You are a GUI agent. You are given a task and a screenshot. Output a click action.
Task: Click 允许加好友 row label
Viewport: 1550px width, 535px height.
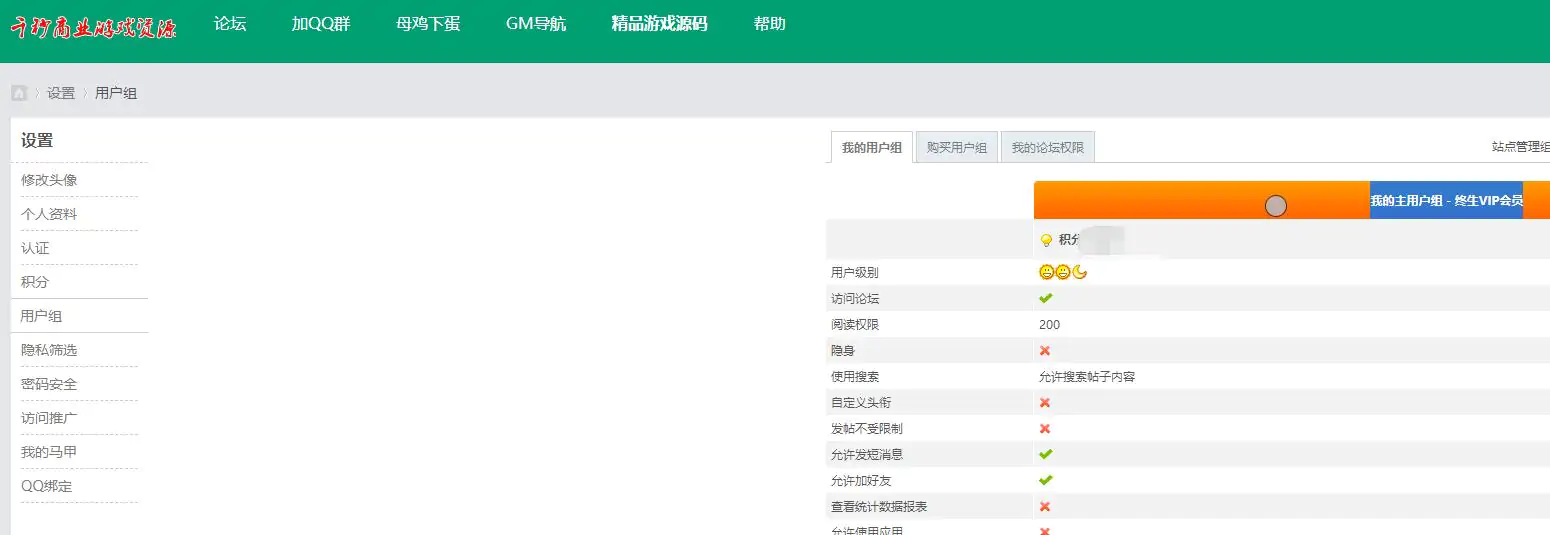pyautogui.click(x=861, y=480)
